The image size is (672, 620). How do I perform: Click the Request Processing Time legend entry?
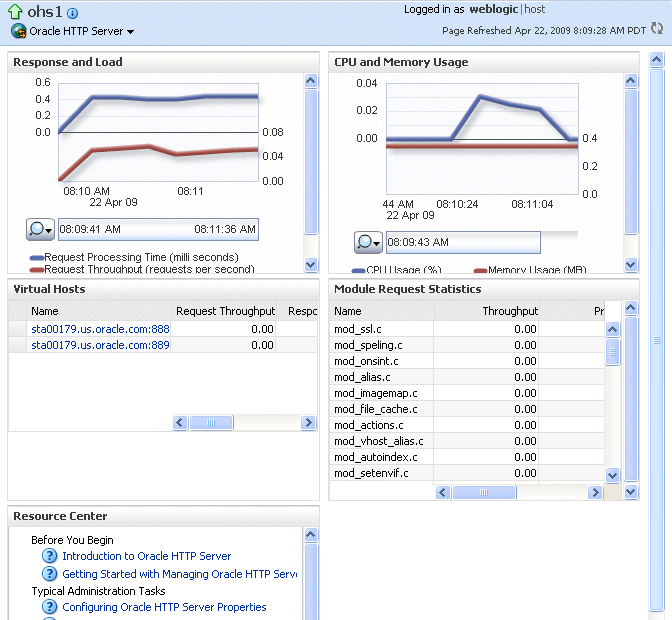134,257
